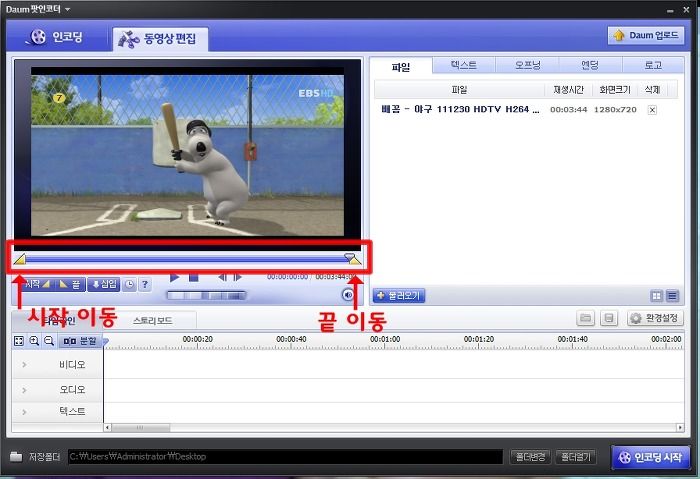
Task: Select the 파일 tab
Action: coord(400,67)
